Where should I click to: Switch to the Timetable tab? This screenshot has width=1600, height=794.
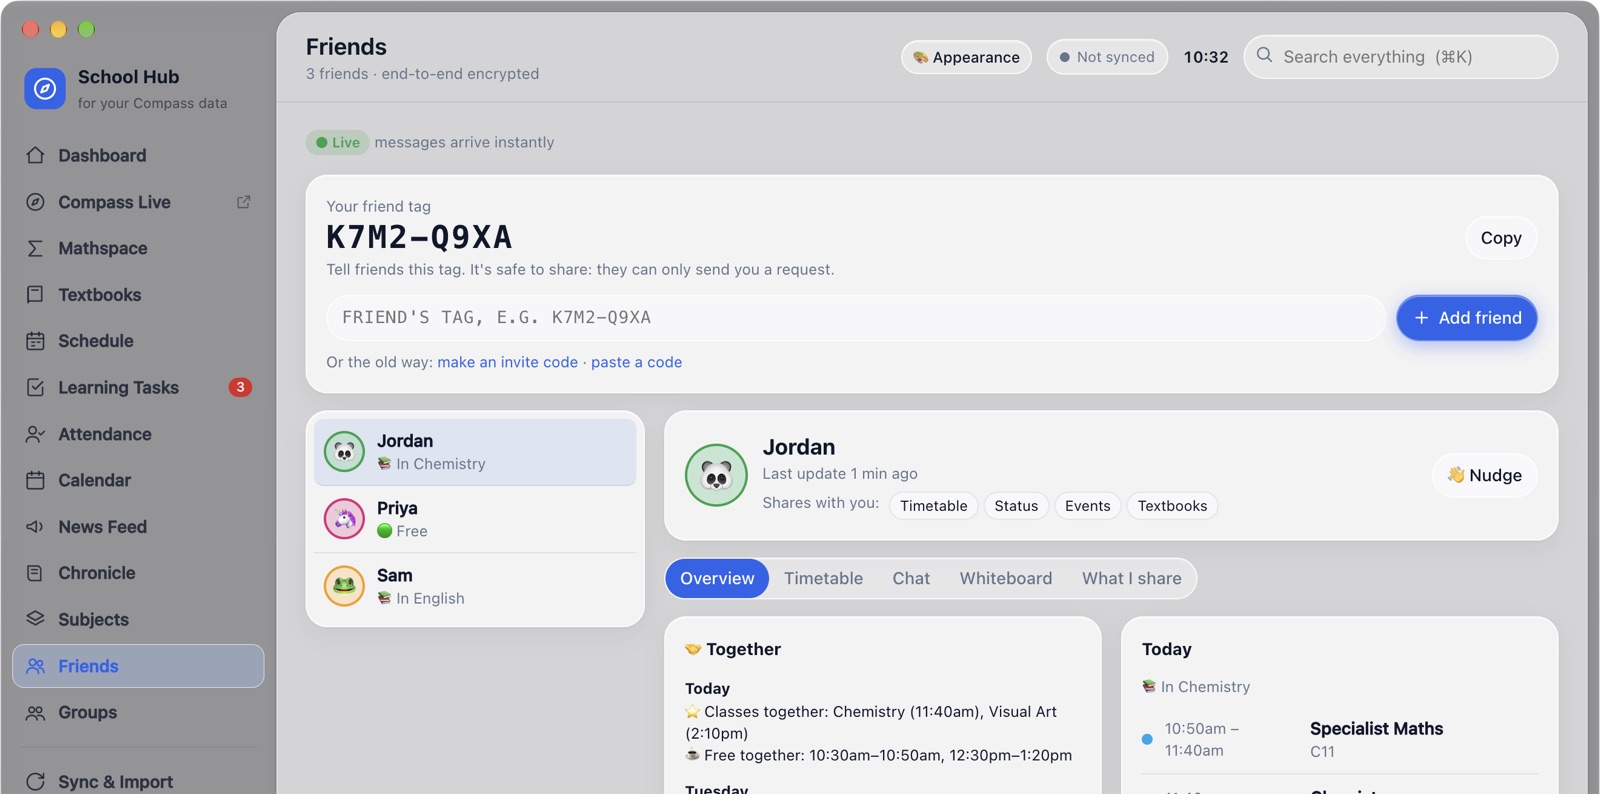tap(823, 578)
